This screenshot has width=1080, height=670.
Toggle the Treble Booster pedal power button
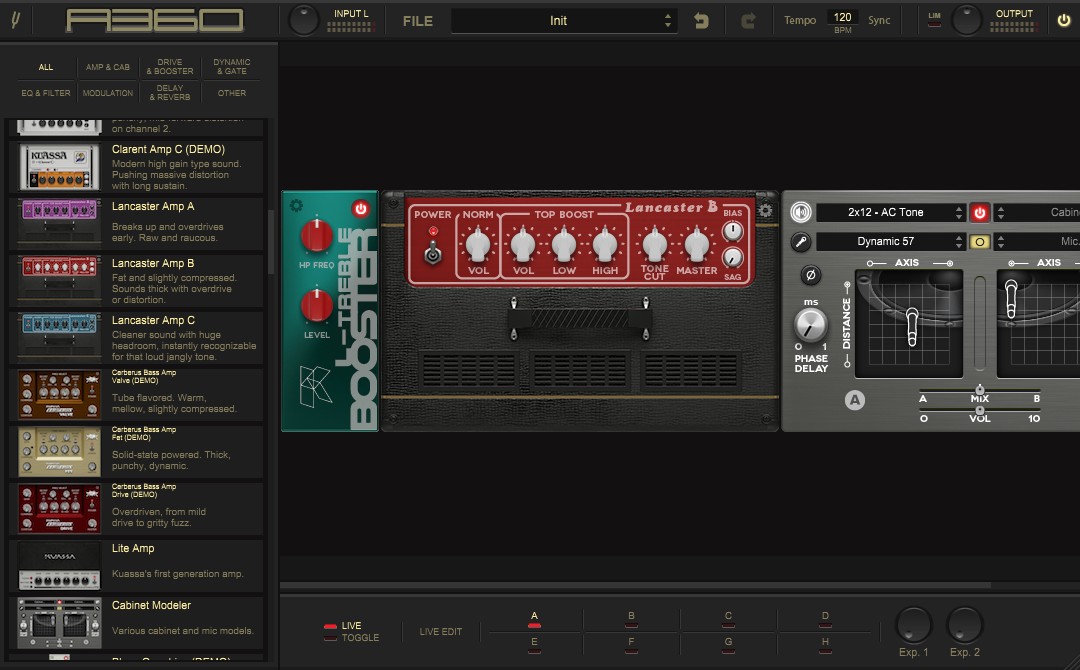coord(360,208)
